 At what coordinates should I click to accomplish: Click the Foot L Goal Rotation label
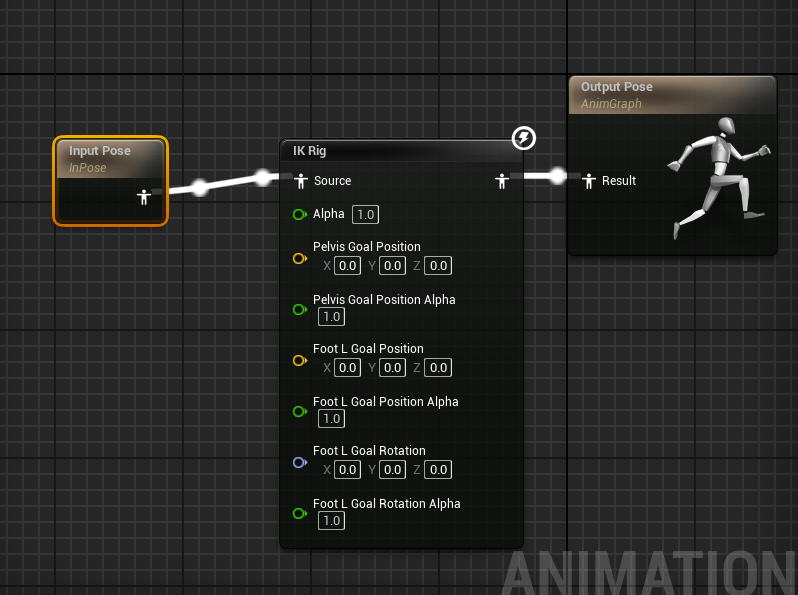(369, 450)
